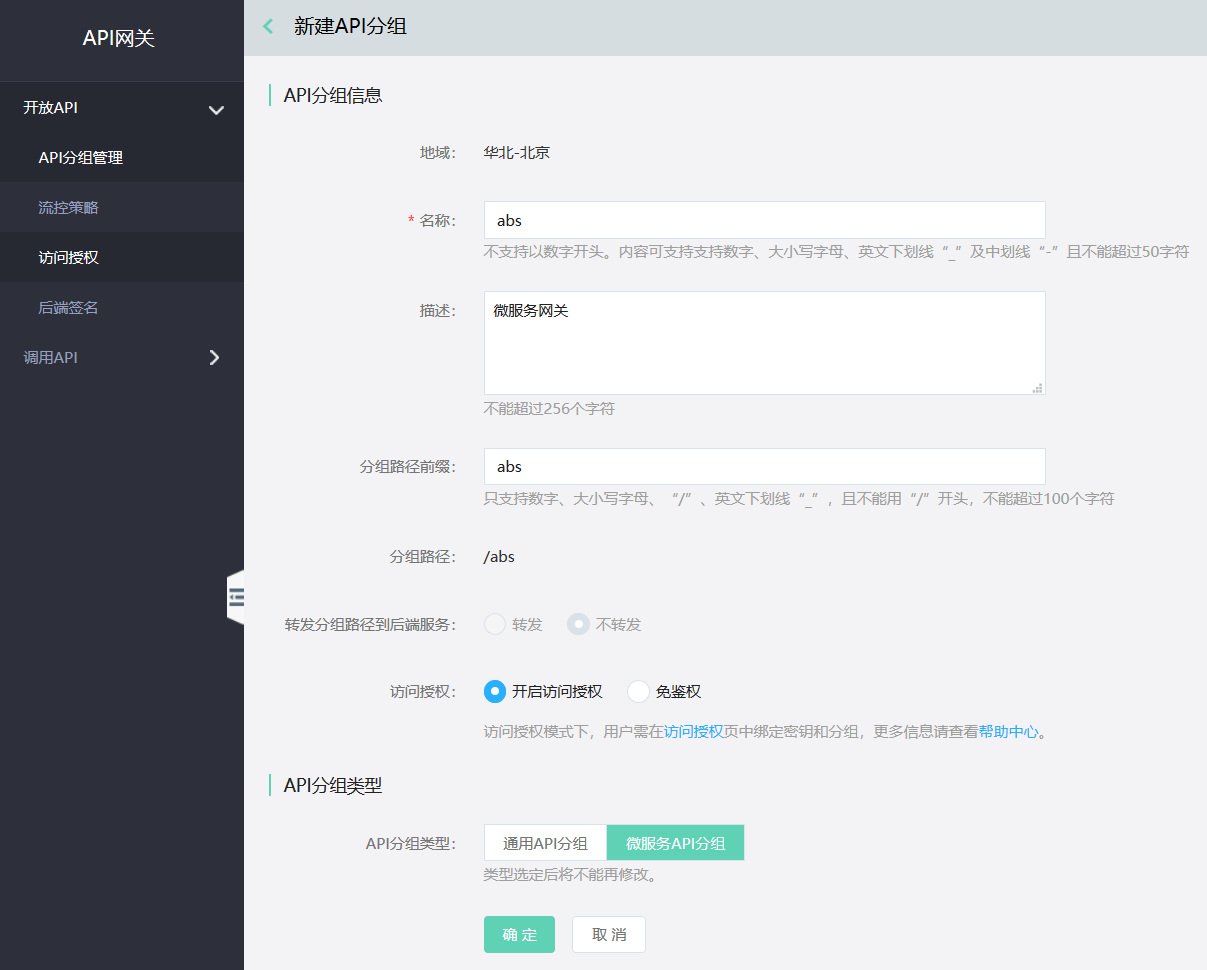Enable 开启访问授权 option

point(495,690)
